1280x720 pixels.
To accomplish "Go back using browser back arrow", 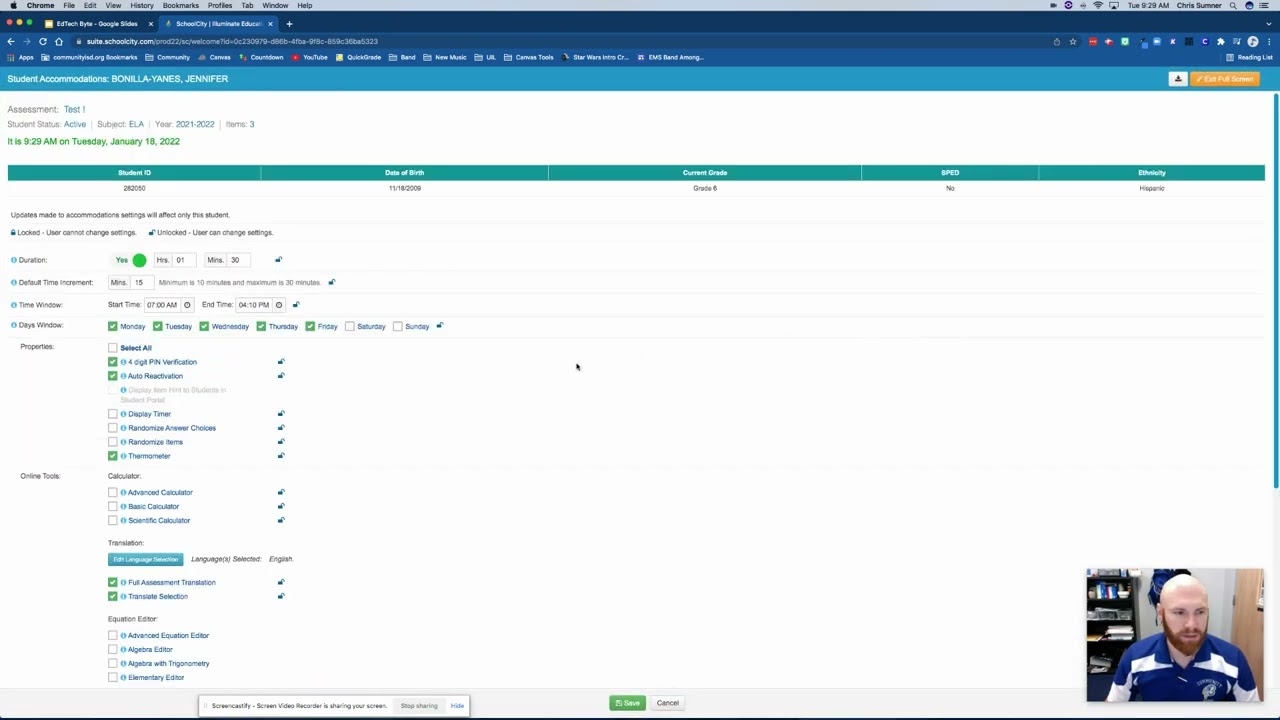I will pyautogui.click(x=11, y=41).
